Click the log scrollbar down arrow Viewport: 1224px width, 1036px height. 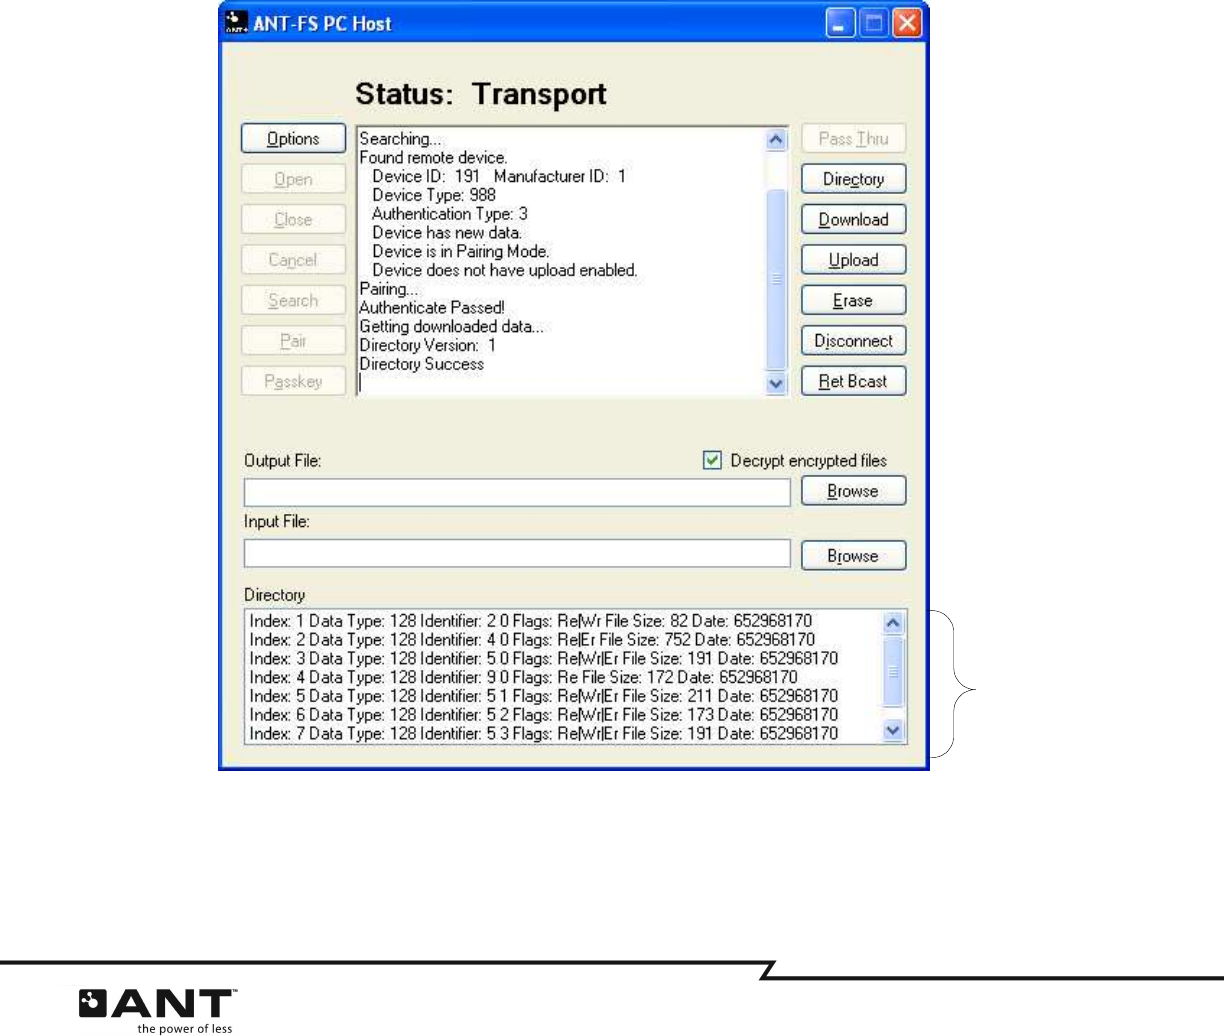[776, 383]
